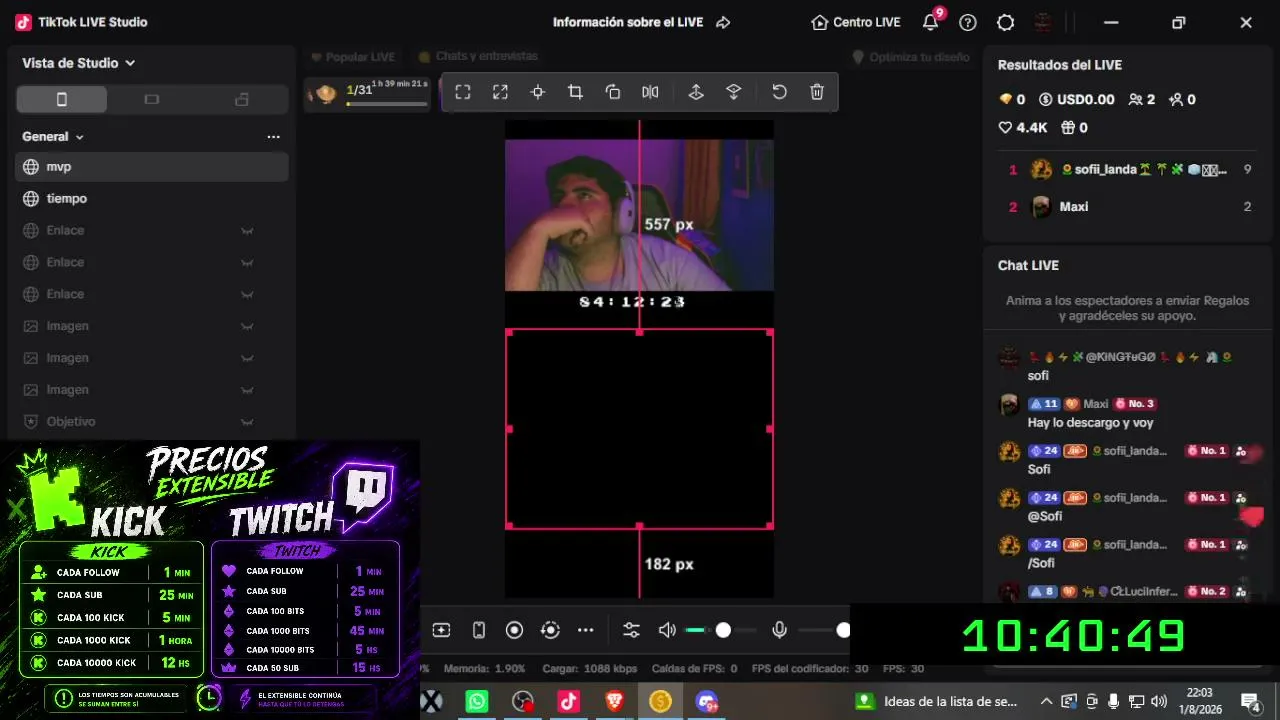
Task: Click the Chat LIVE heading
Action: tap(1028, 265)
